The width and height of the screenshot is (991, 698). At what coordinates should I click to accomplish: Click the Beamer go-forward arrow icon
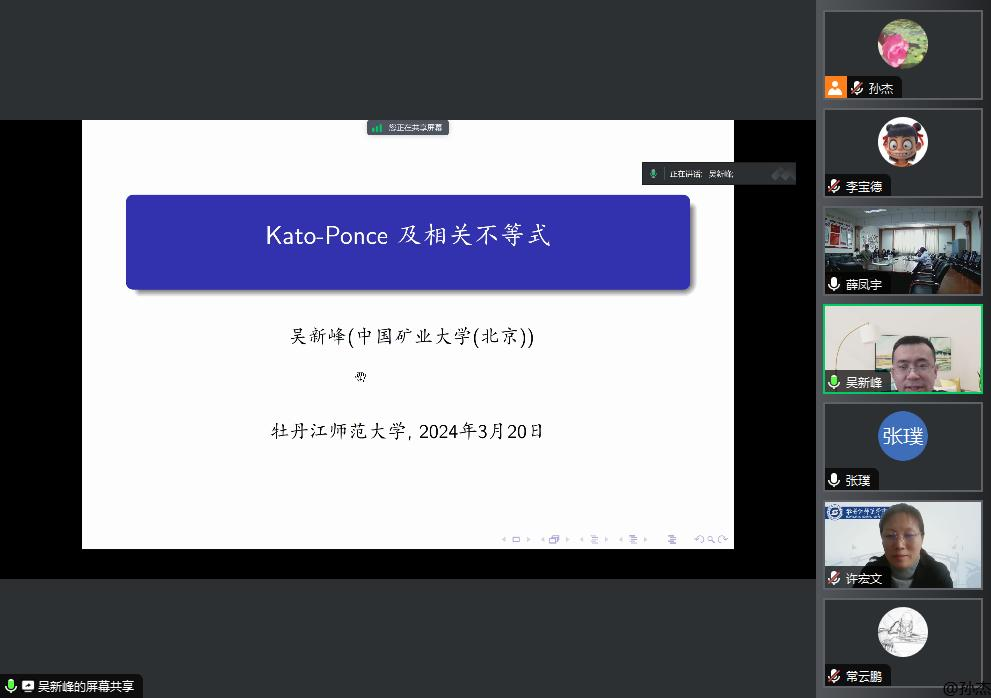point(723,540)
